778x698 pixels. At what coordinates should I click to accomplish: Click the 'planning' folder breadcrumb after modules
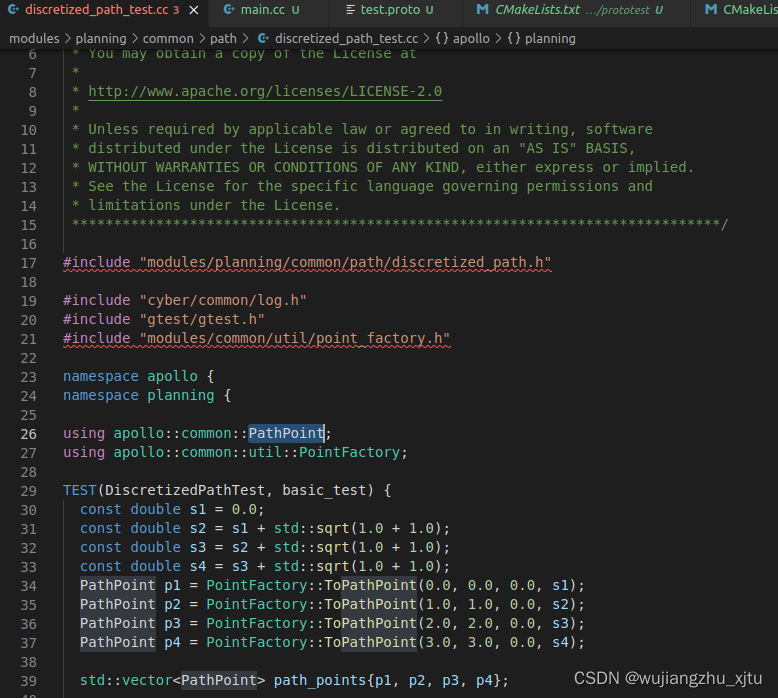(x=101, y=39)
